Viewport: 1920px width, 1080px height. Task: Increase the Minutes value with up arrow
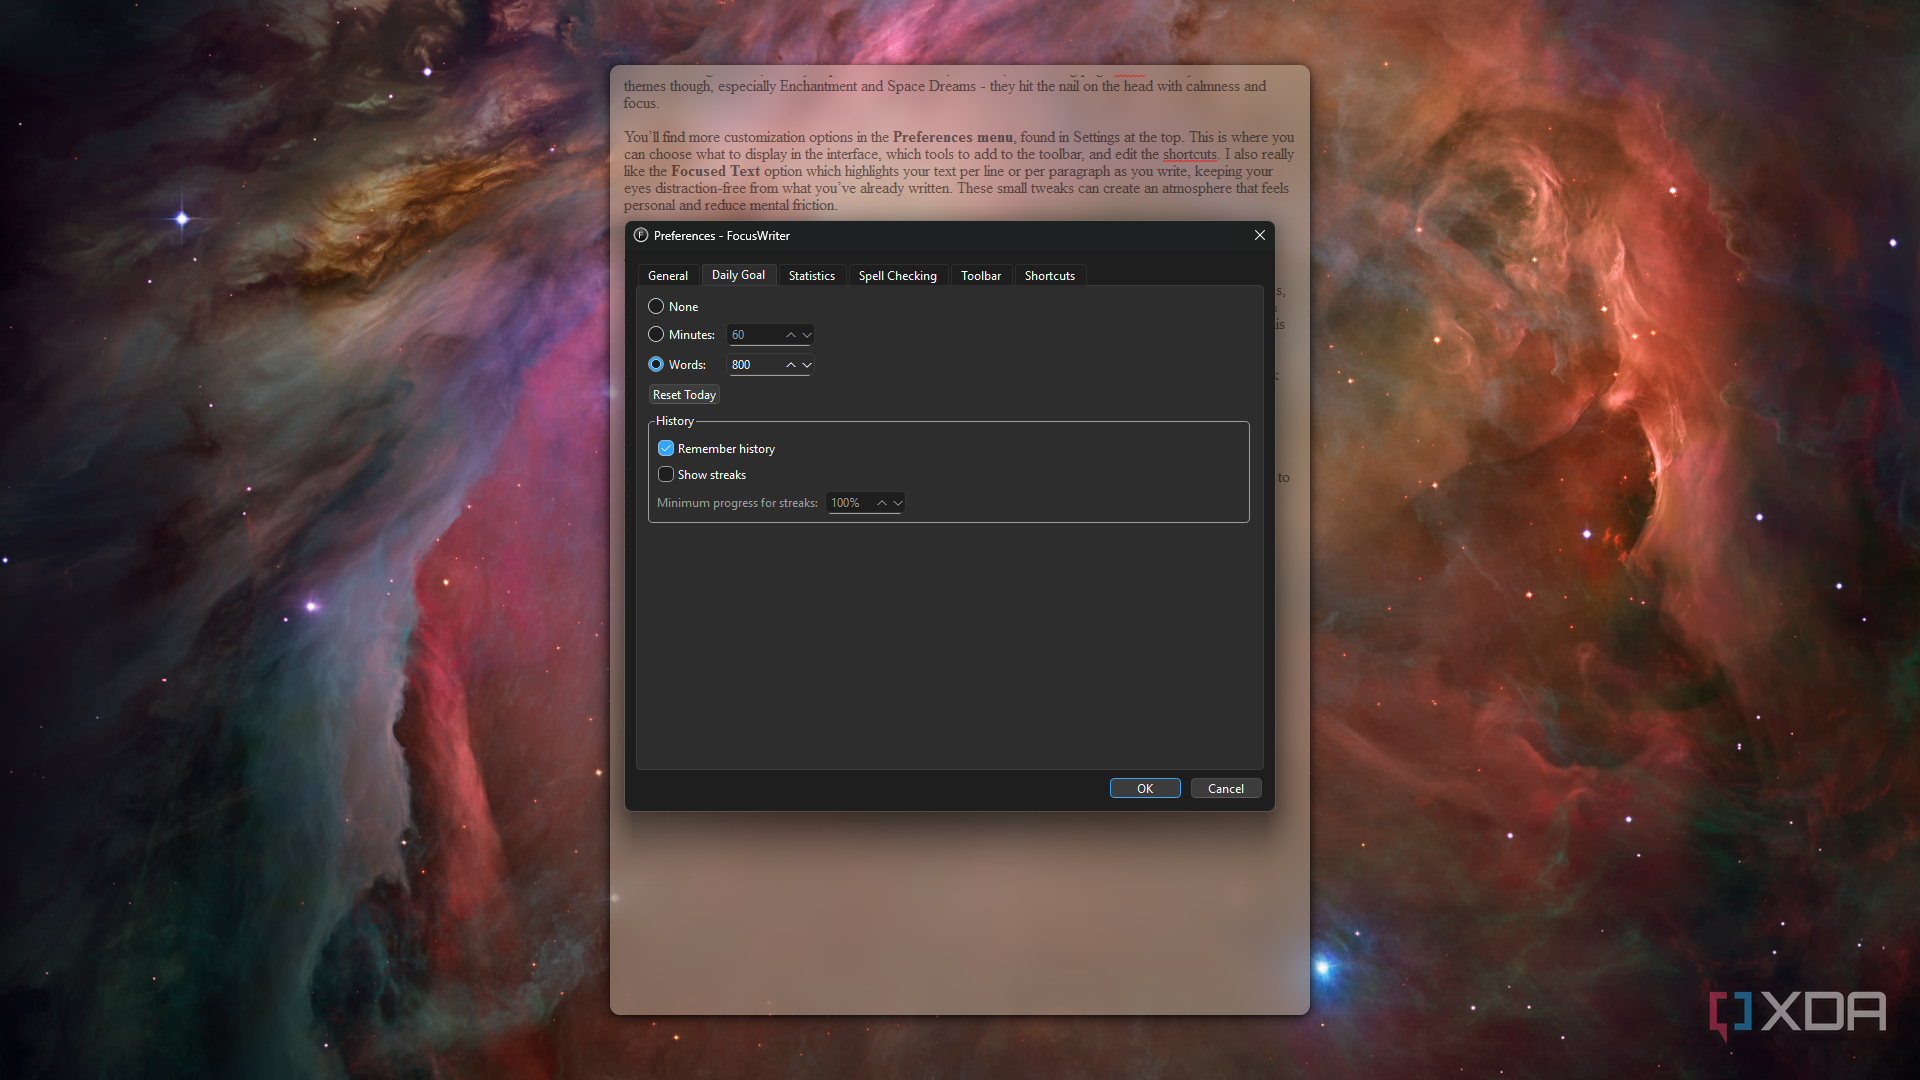(x=790, y=335)
